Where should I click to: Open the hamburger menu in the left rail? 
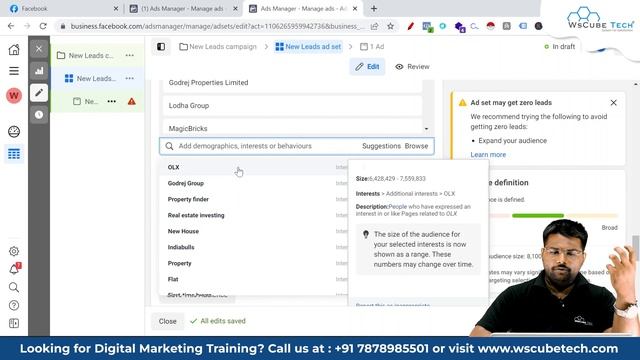tap(14, 71)
